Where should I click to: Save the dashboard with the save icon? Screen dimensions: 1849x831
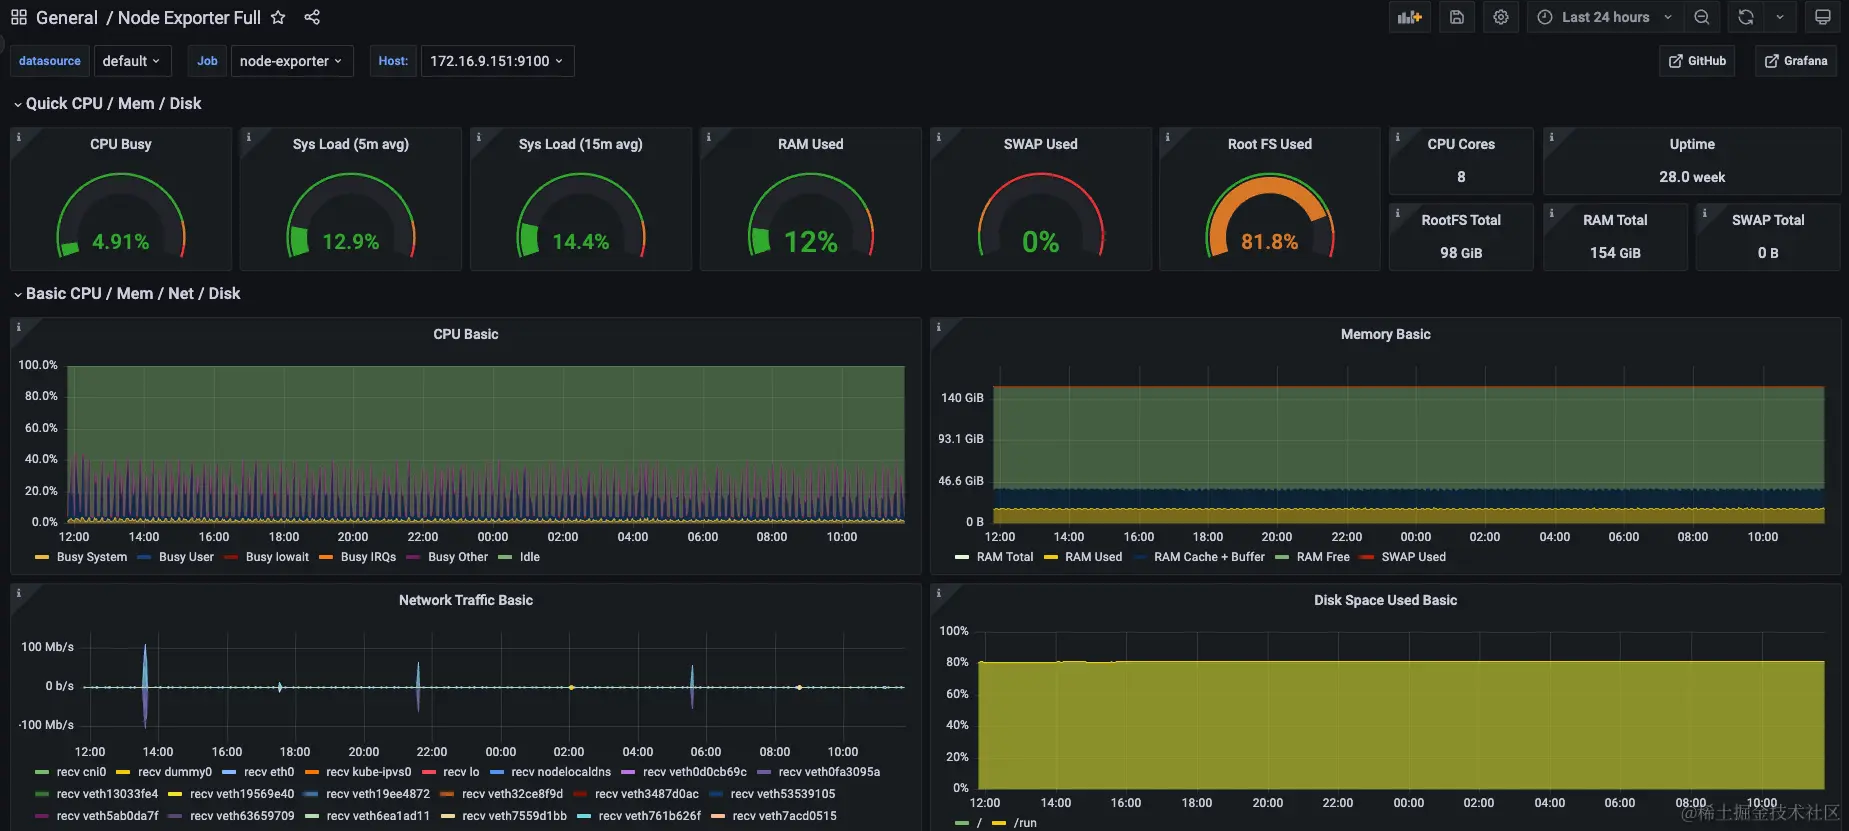coord(1457,17)
